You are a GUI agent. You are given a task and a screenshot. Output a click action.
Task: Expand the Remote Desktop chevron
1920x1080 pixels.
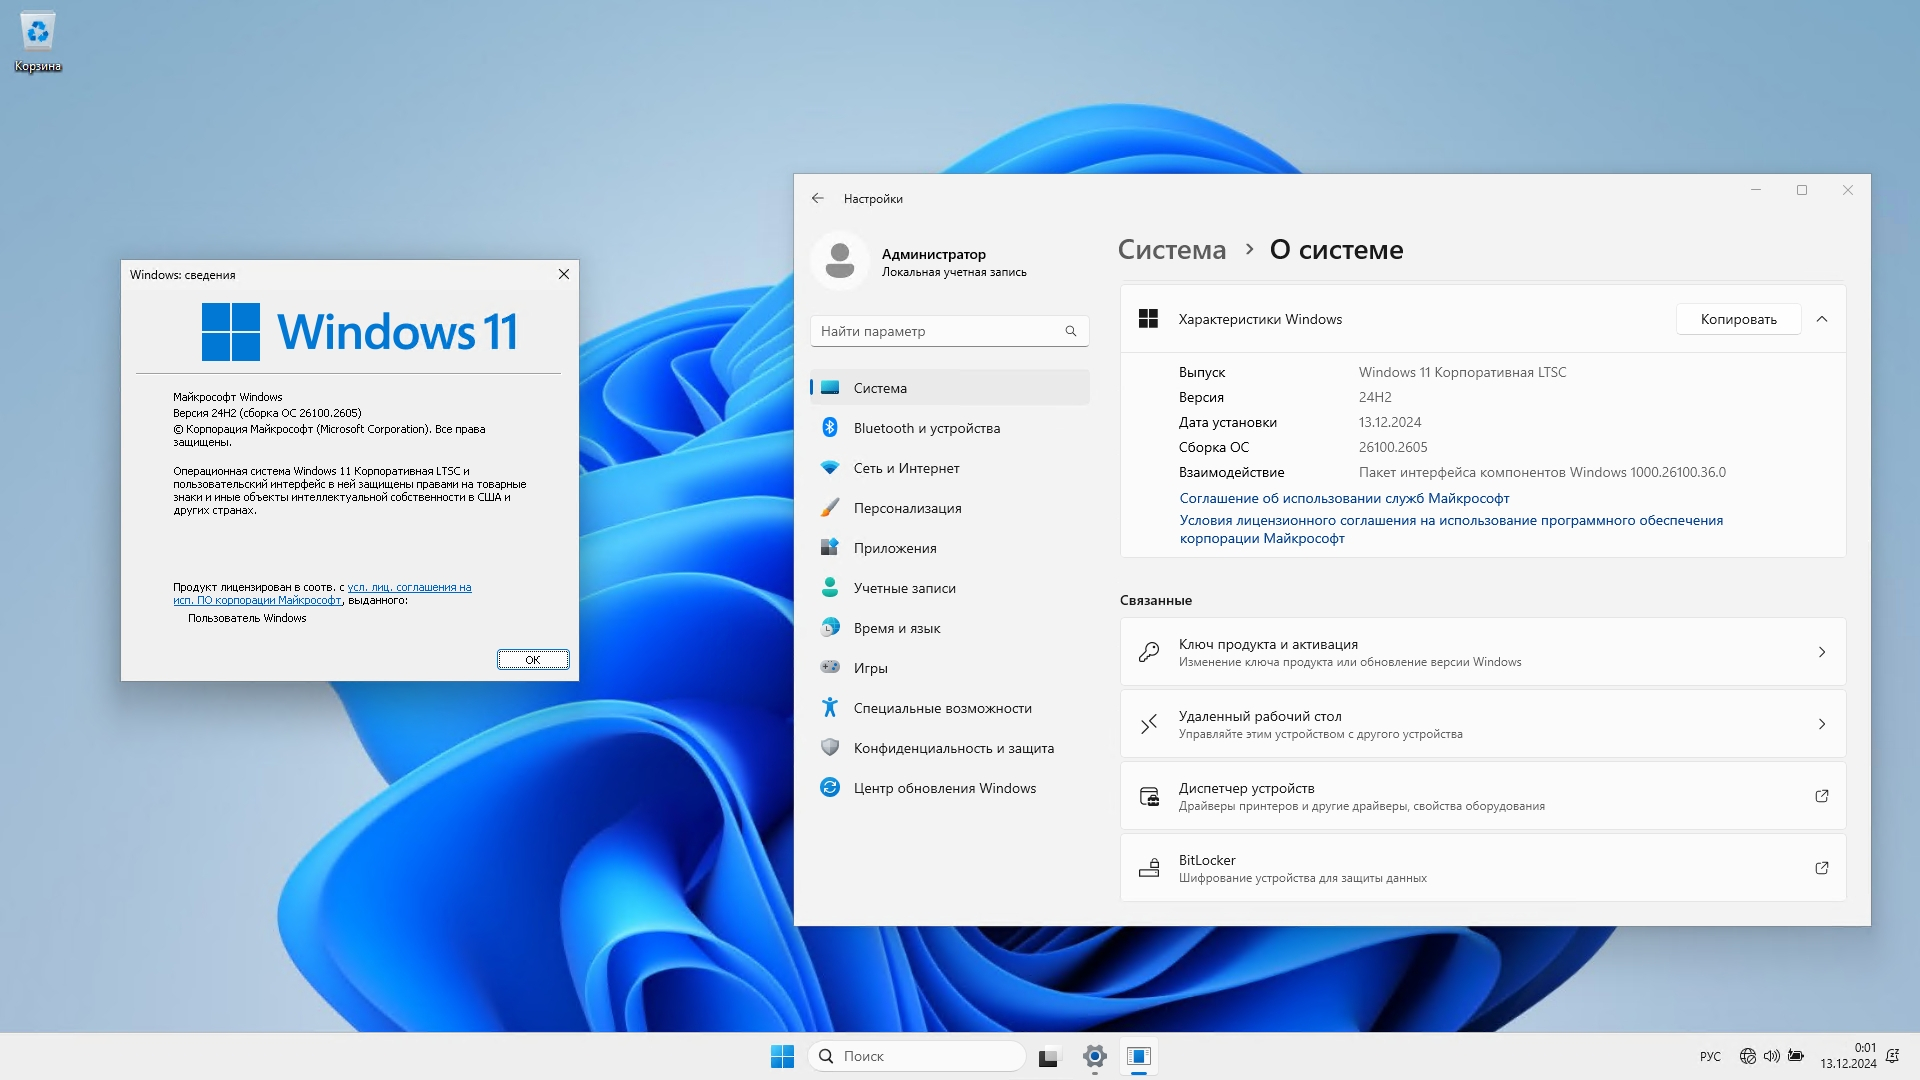coord(1822,724)
